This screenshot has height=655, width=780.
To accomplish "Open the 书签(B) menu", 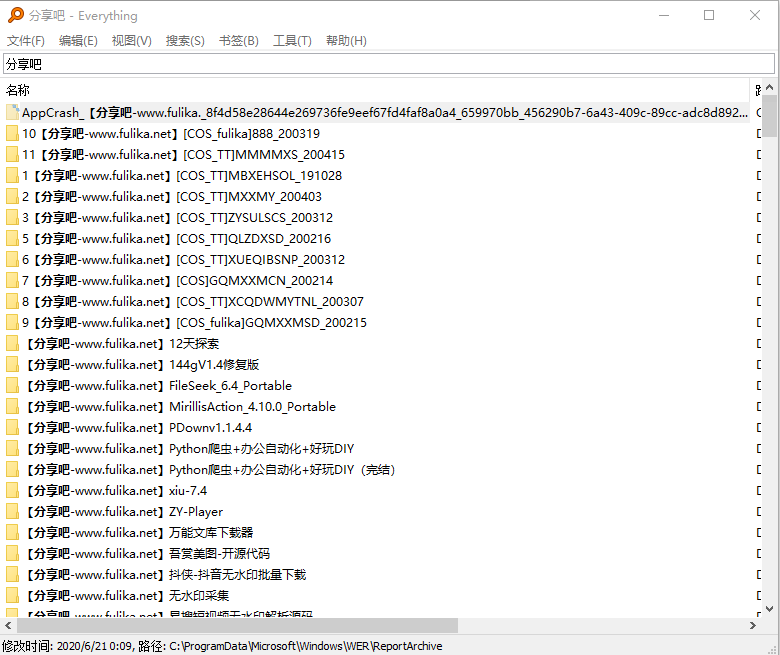I will click(x=239, y=41).
